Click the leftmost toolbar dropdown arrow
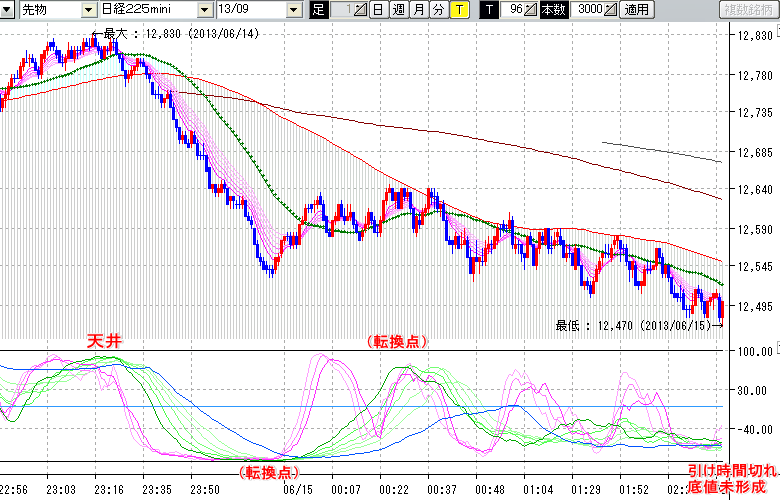The image size is (780, 500). 9,10
